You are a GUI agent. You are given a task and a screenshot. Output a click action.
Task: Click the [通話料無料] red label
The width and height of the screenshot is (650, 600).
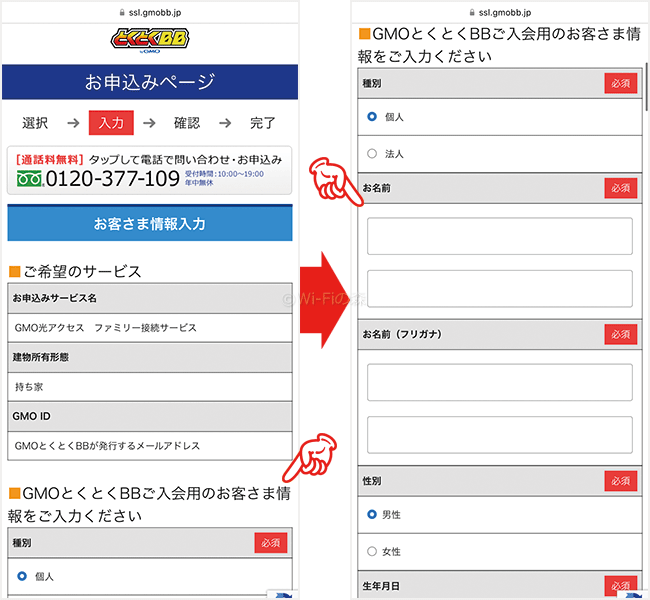[50, 160]
